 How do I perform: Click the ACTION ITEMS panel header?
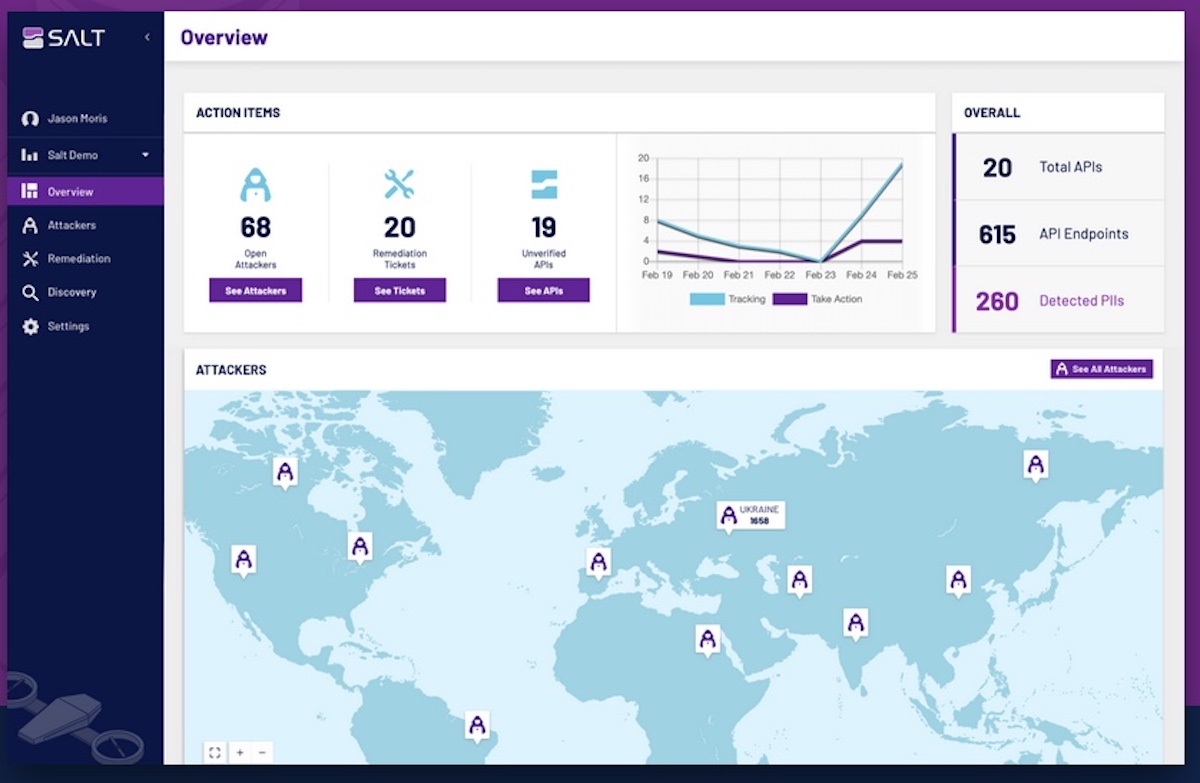point(238,113)
